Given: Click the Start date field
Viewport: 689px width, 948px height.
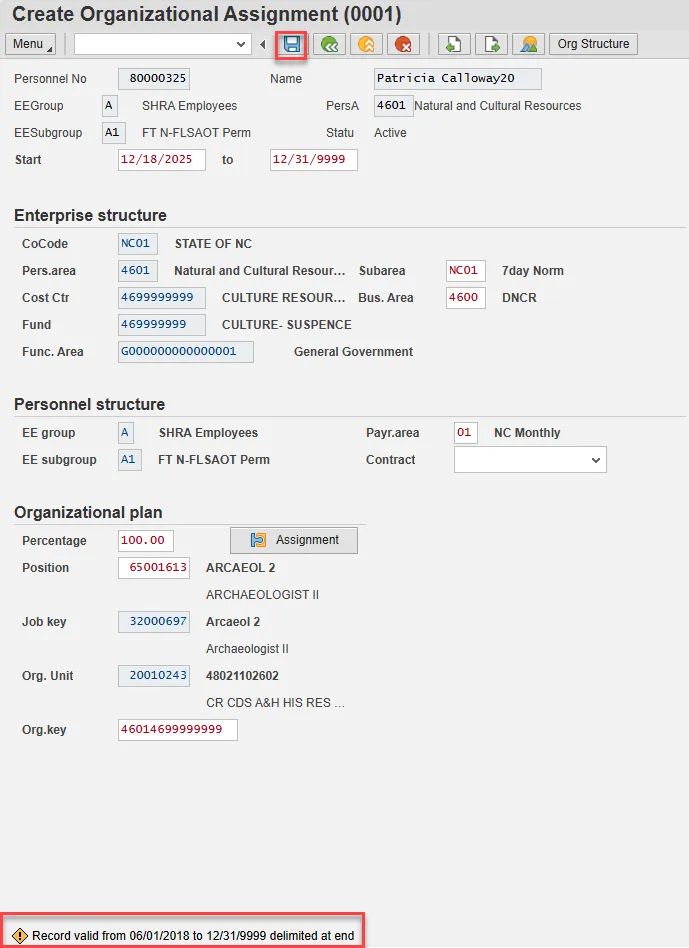Looking at the screenshot, I should pyautogui.click(x=161, y=160).
